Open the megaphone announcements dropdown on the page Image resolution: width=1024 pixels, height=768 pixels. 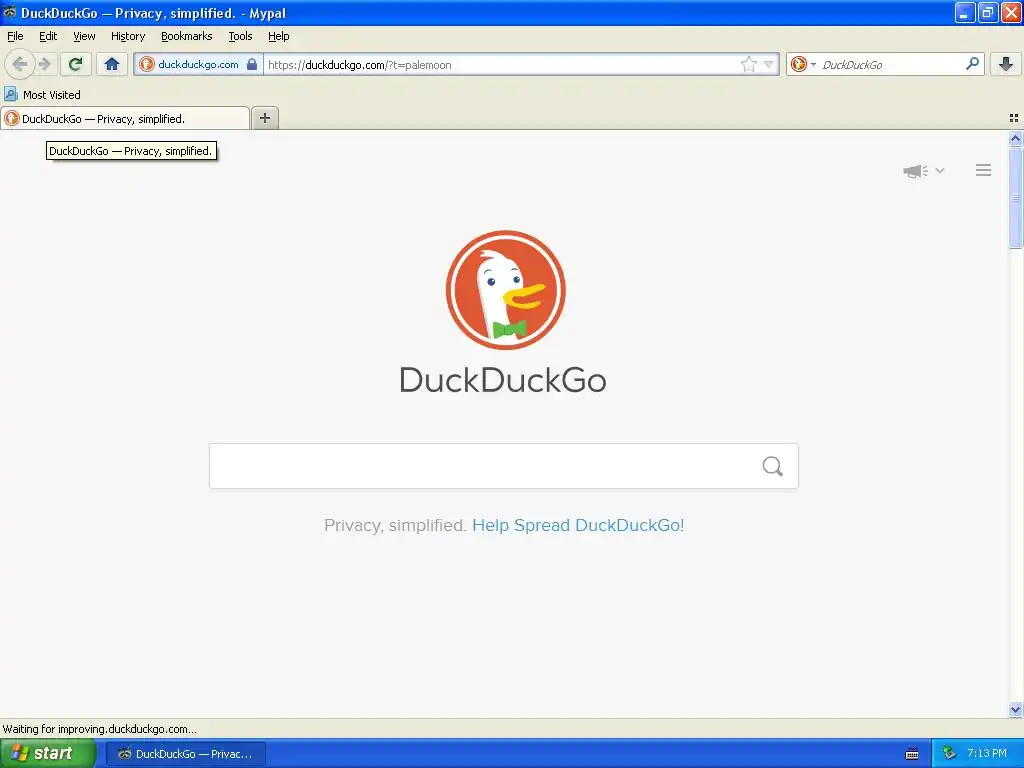[923, 170]
